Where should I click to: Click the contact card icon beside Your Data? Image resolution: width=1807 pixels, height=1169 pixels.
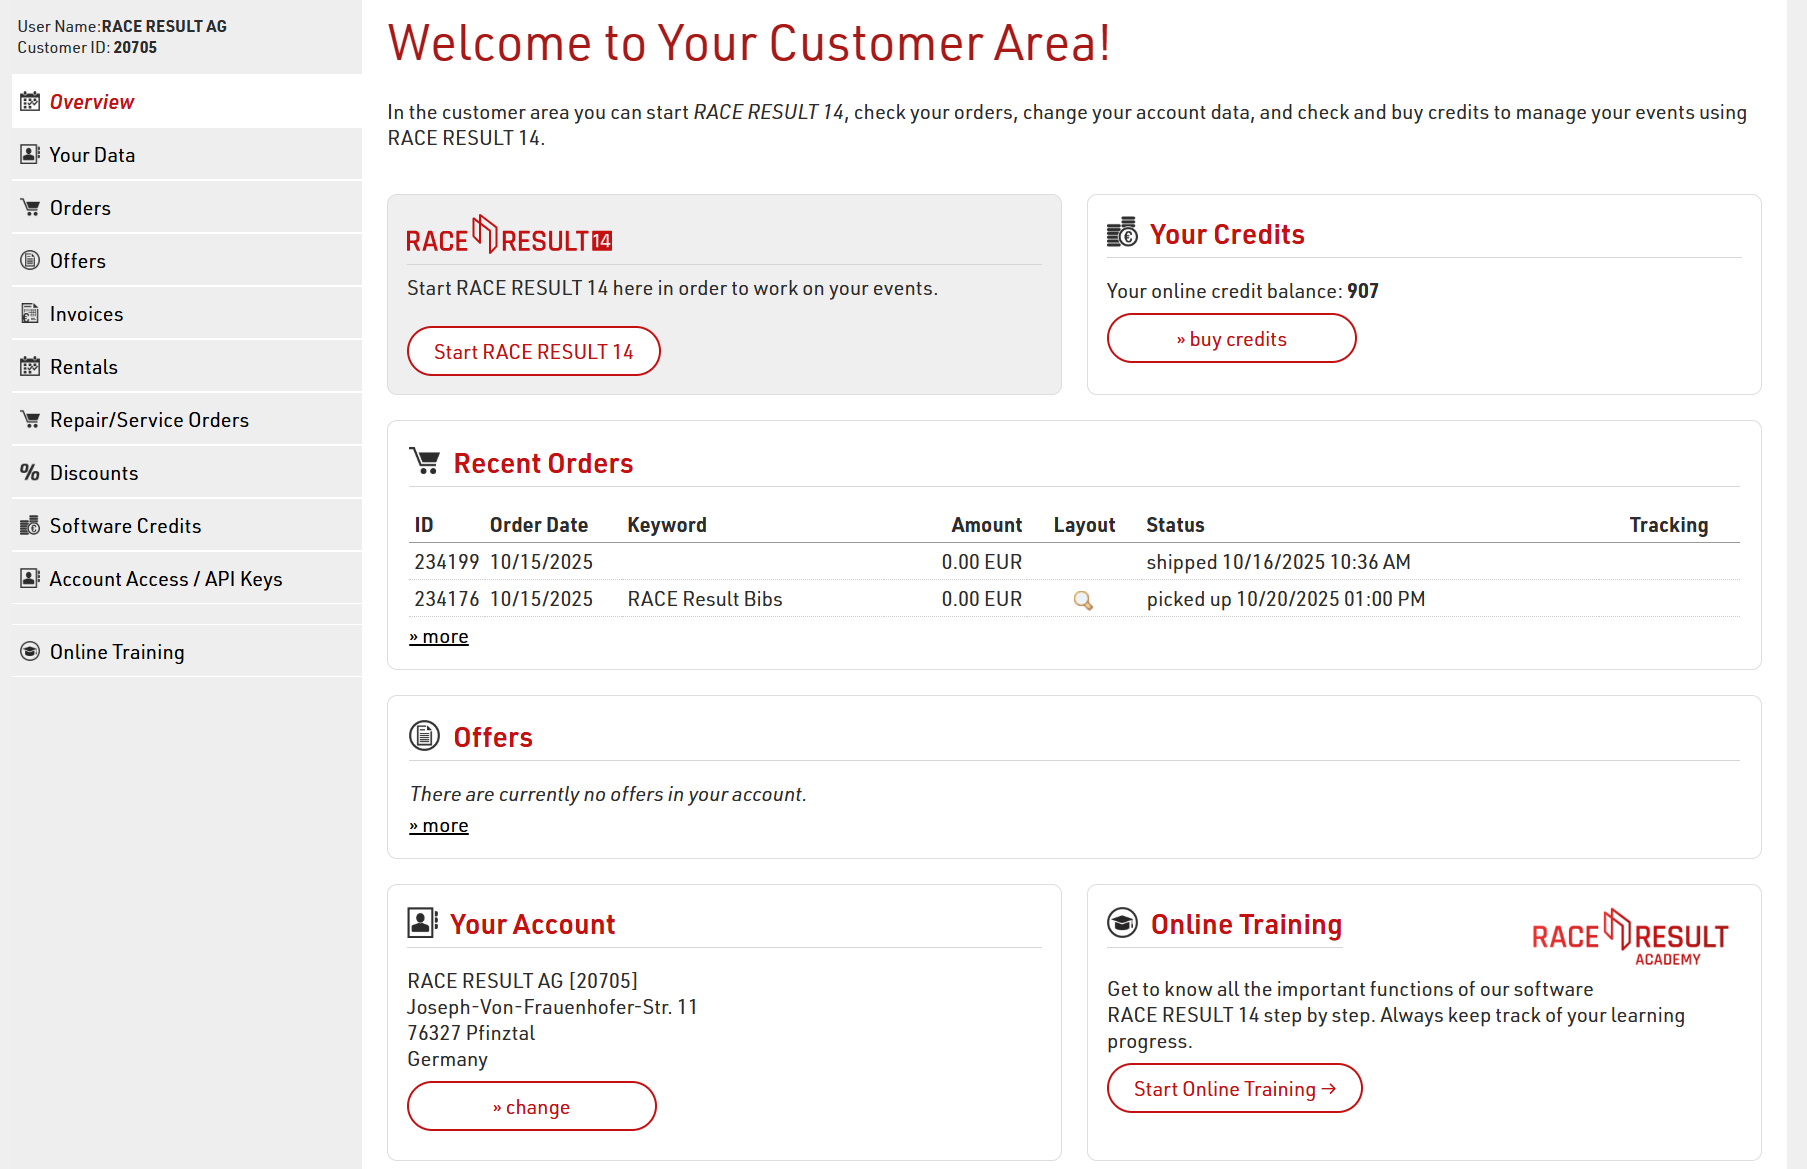(x=30, y=155)
